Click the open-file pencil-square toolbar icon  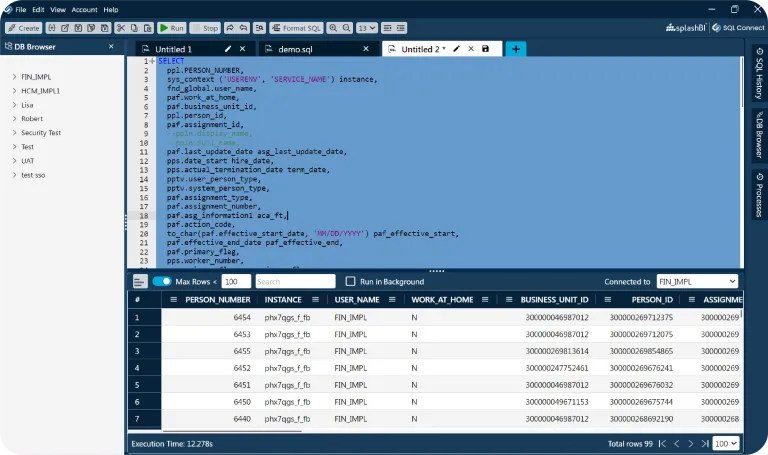65,28
